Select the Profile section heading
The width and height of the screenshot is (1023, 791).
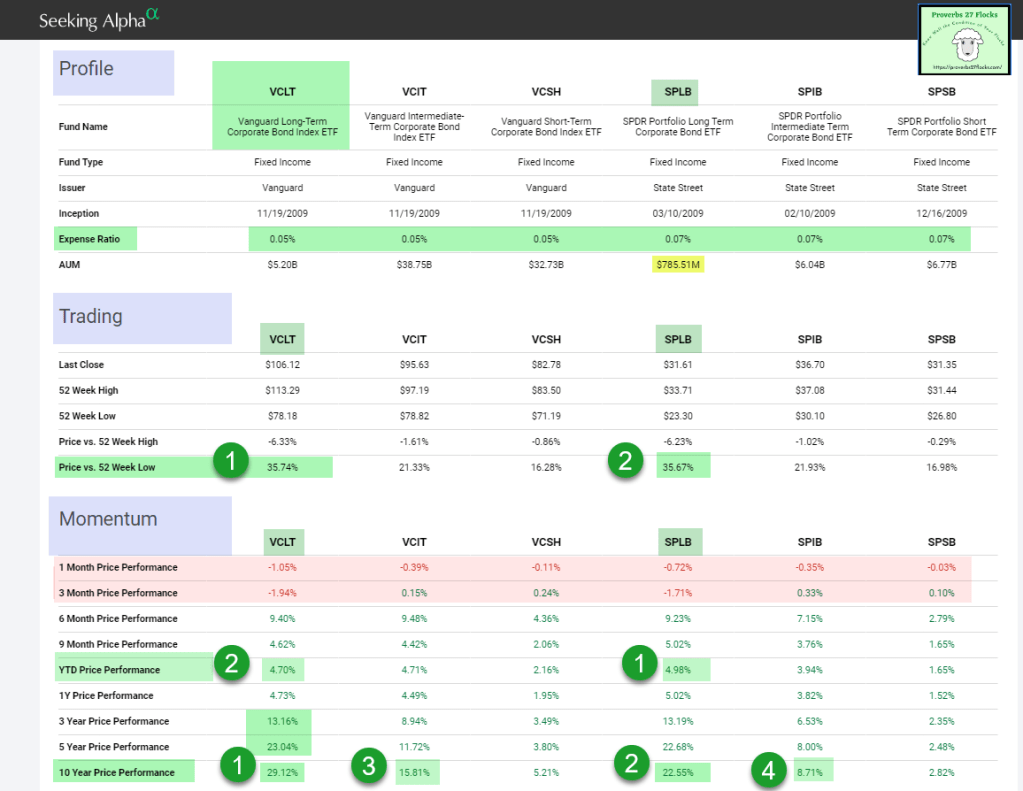click(87, 69)
